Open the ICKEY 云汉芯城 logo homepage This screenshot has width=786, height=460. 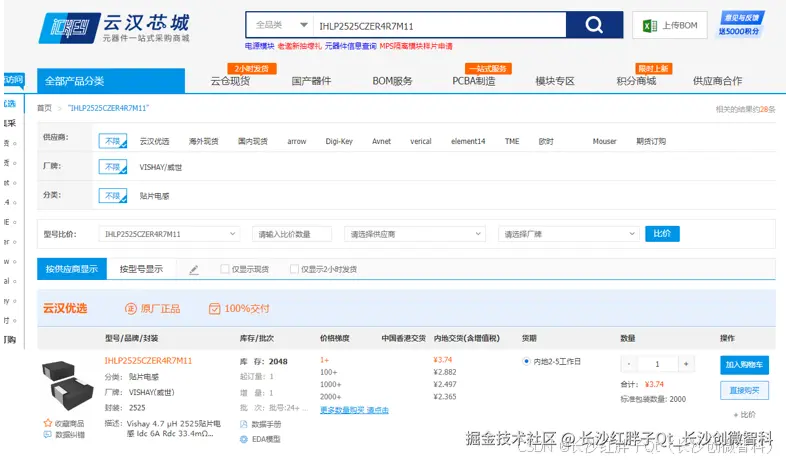pyautogui.click(x=115, y=28)
